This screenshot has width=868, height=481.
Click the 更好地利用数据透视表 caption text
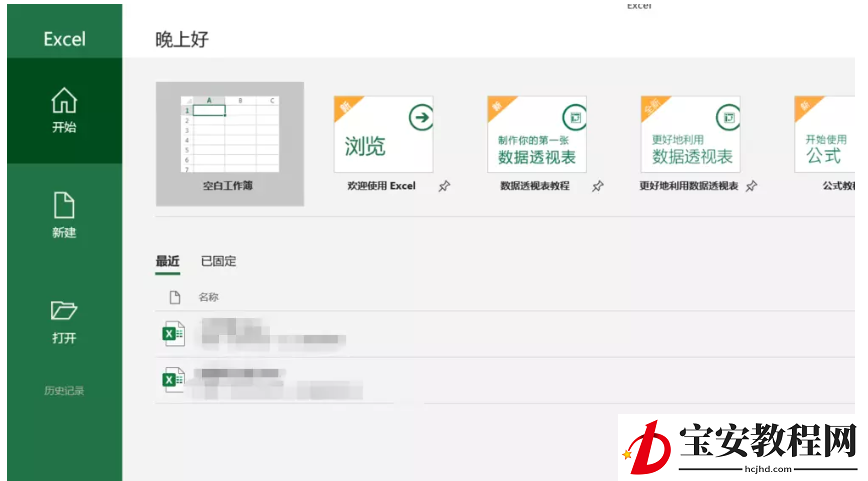coord(689,186)
